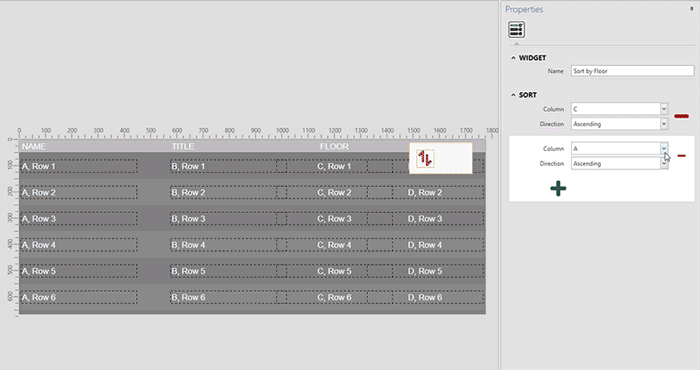Select cell C, Row 3
The height and width of the screenshot is (370, 700).
(x=334, y=219)
